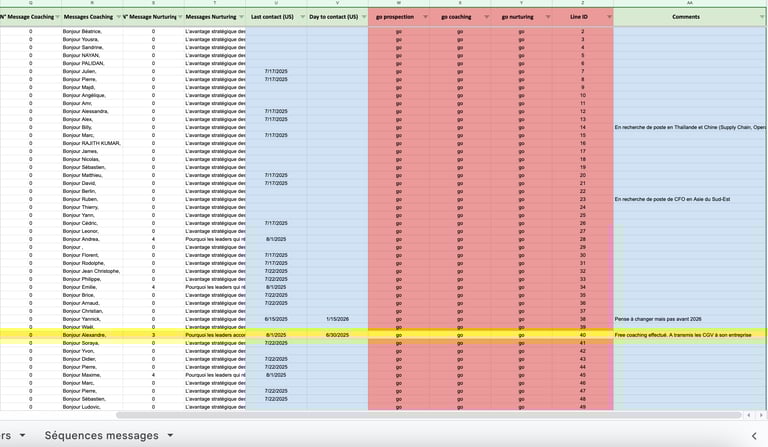Select column W header letter

coord(399,3)
